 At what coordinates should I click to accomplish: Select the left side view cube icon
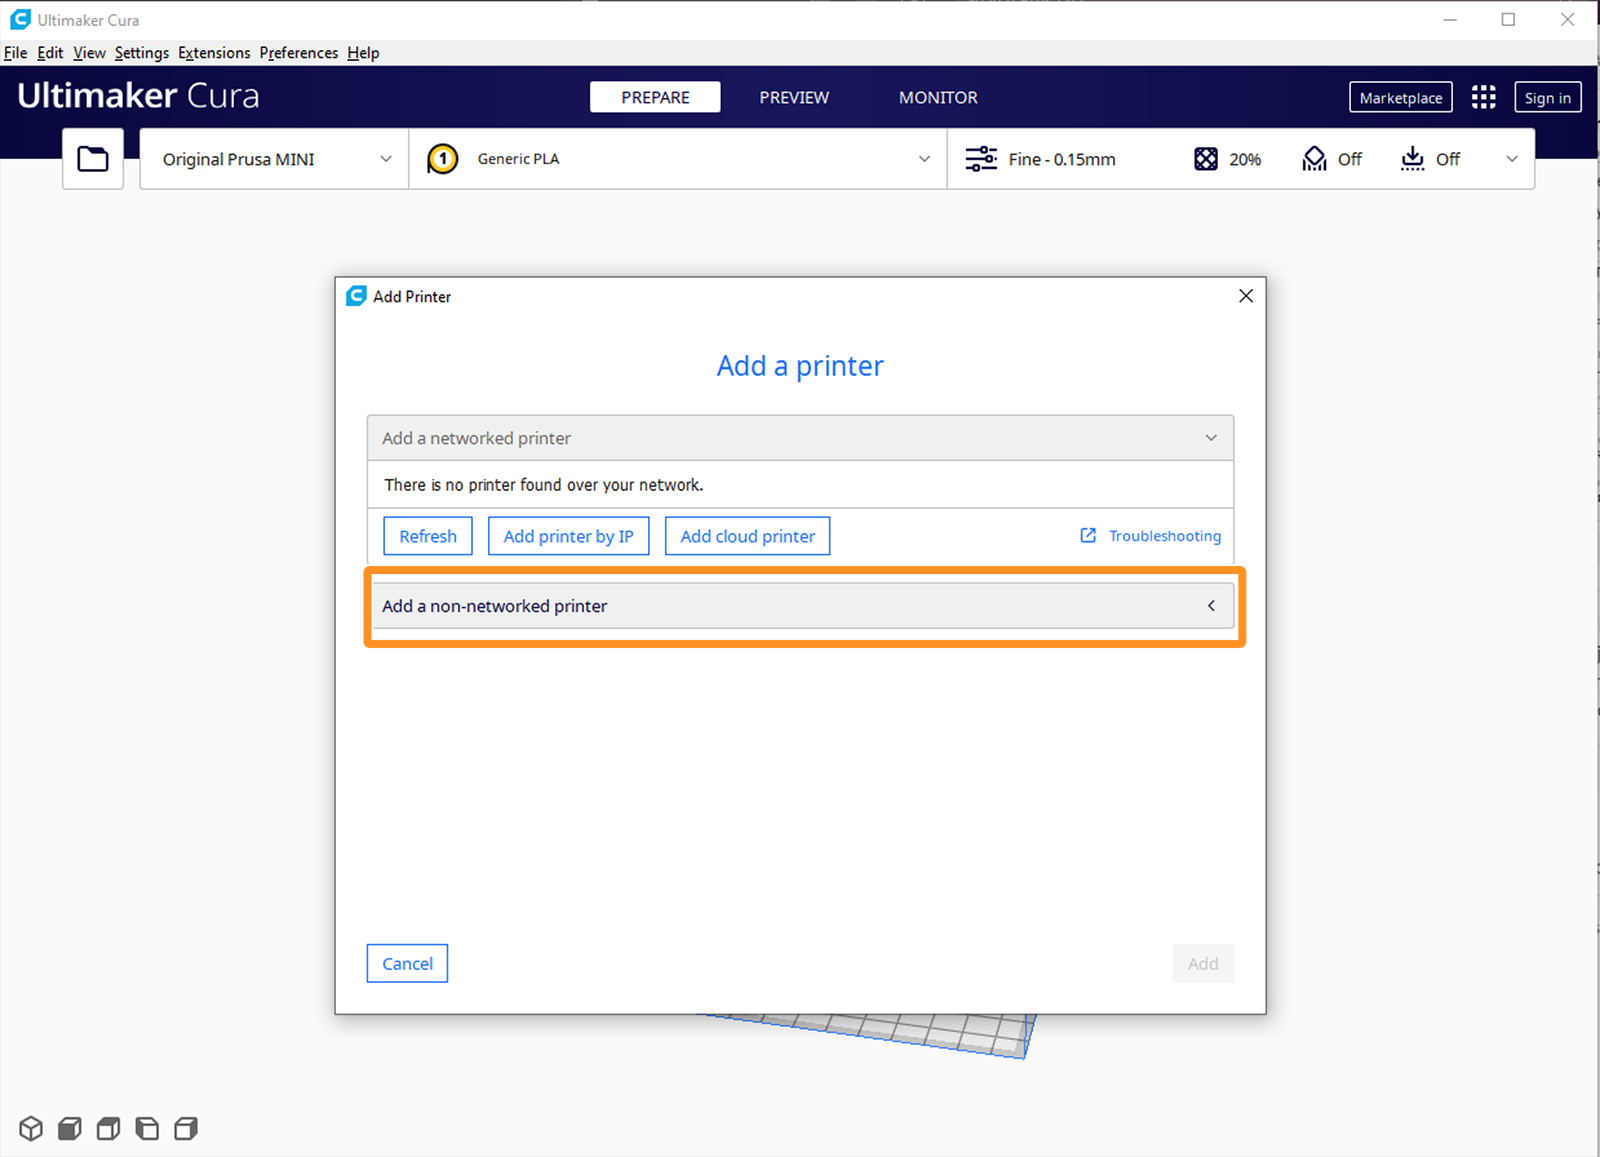[147, 1129]
